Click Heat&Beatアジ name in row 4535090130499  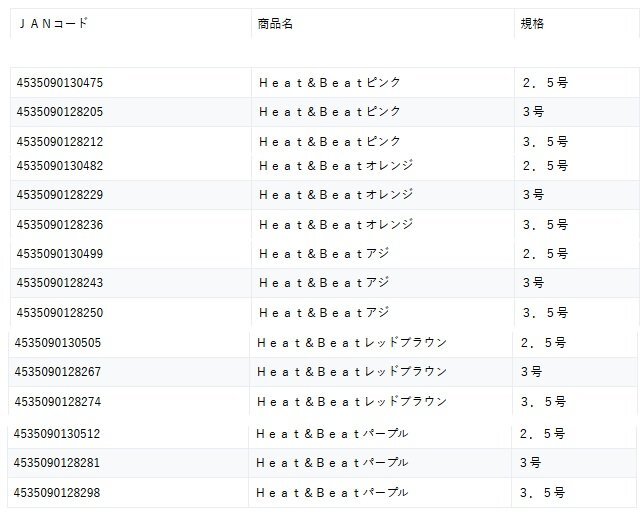click(324, 254)
